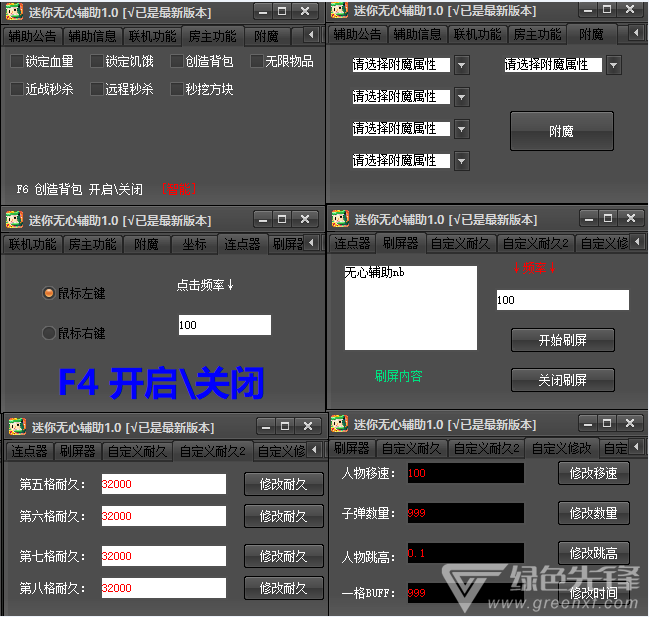649x617 pixels.
Task: Click the 刷屏内容 text area containing 无心辅助nb
Action: (411, 307)
